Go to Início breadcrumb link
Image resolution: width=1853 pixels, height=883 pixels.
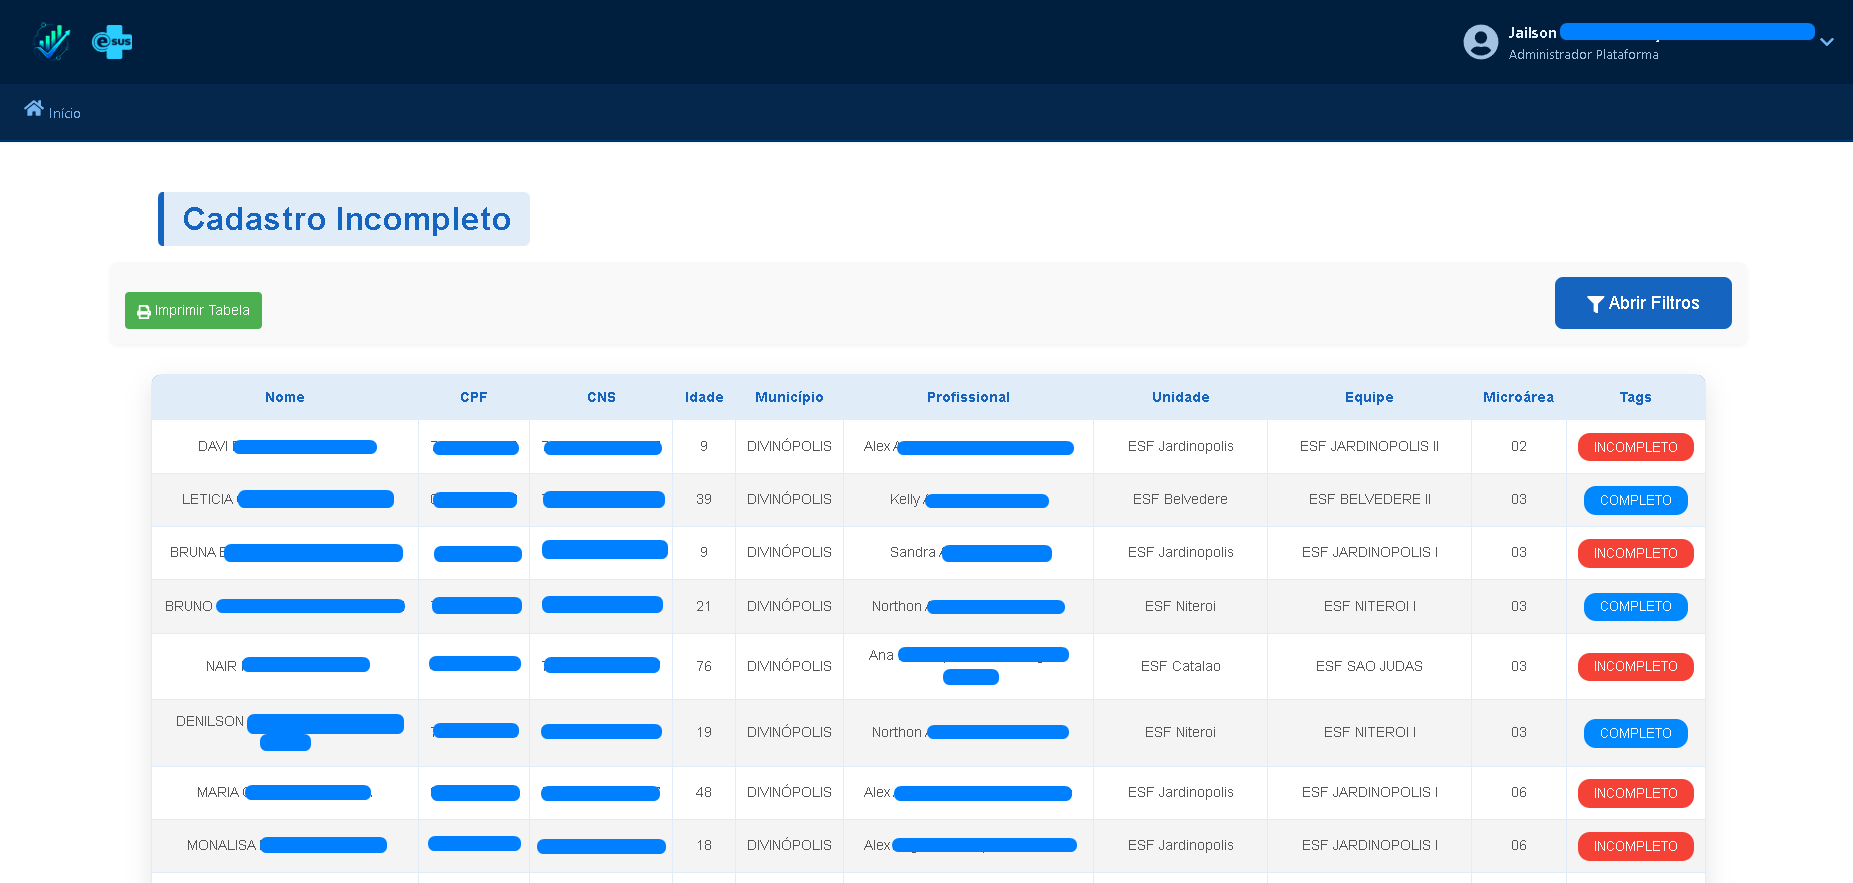point(64,113)
